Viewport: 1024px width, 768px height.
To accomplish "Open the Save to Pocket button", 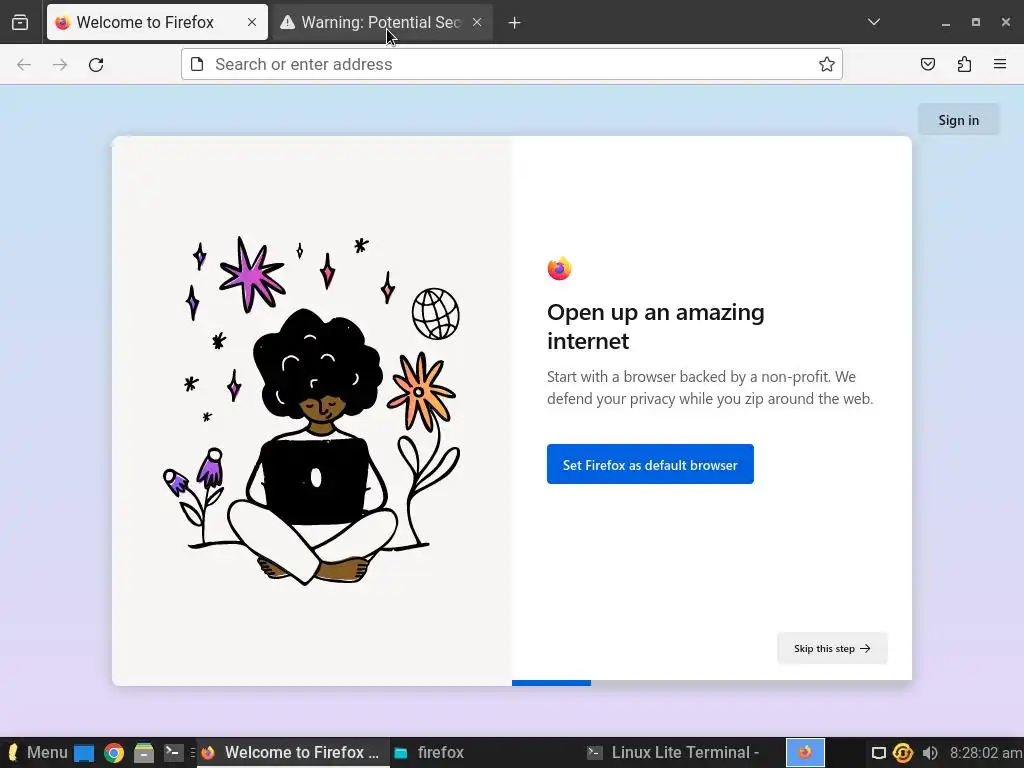I will 928,64.
